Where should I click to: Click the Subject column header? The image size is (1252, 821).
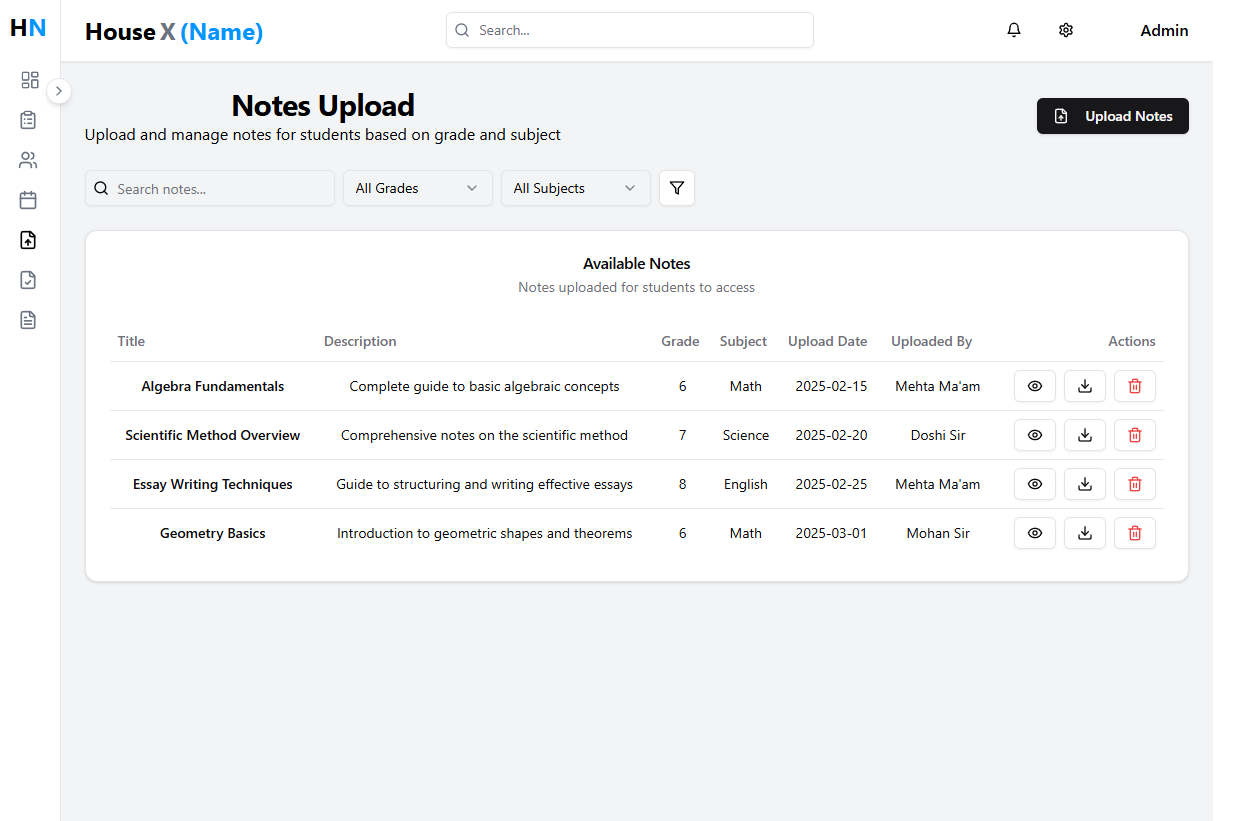[743, 341]
